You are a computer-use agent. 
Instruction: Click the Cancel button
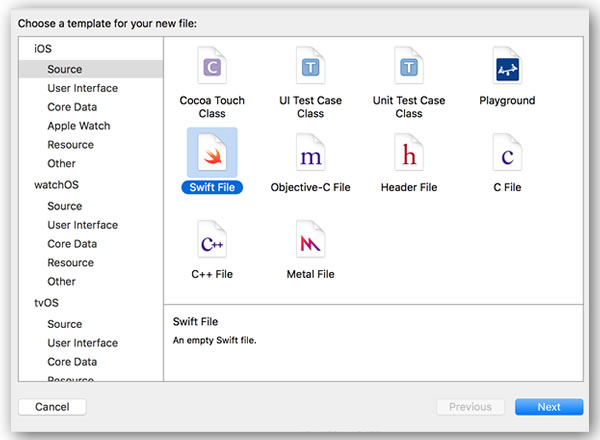point(52,407)
